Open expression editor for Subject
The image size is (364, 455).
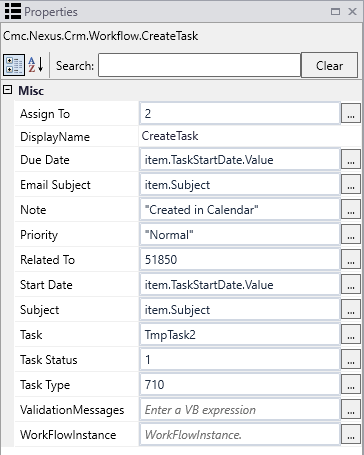[x=350, y=310]
